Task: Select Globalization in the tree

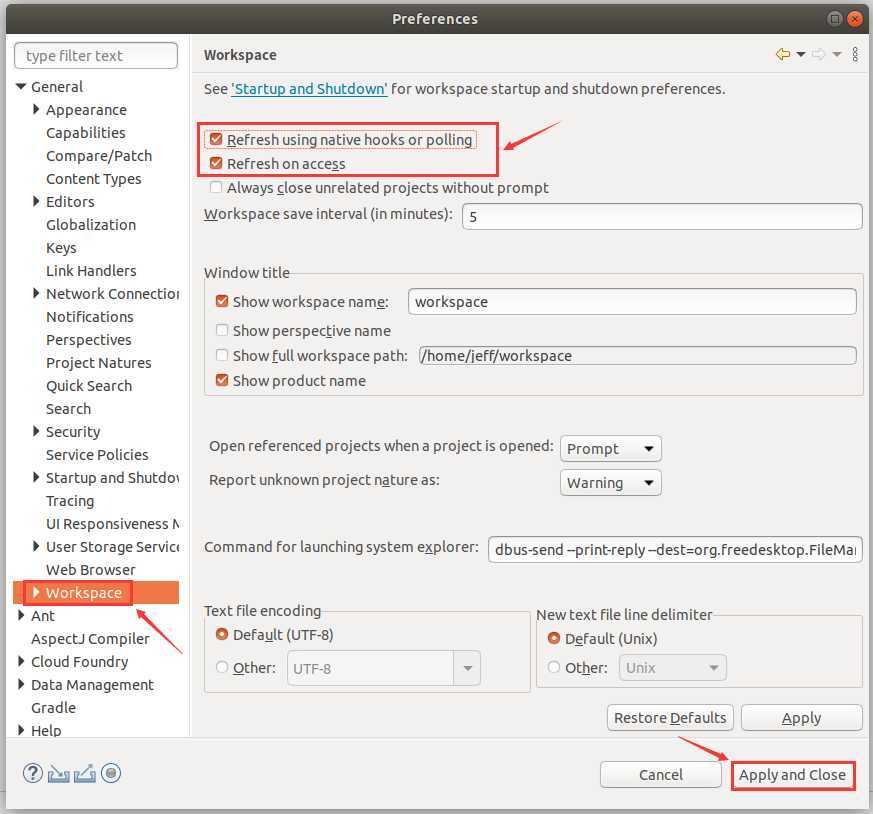Action: (x=91, y=224)
